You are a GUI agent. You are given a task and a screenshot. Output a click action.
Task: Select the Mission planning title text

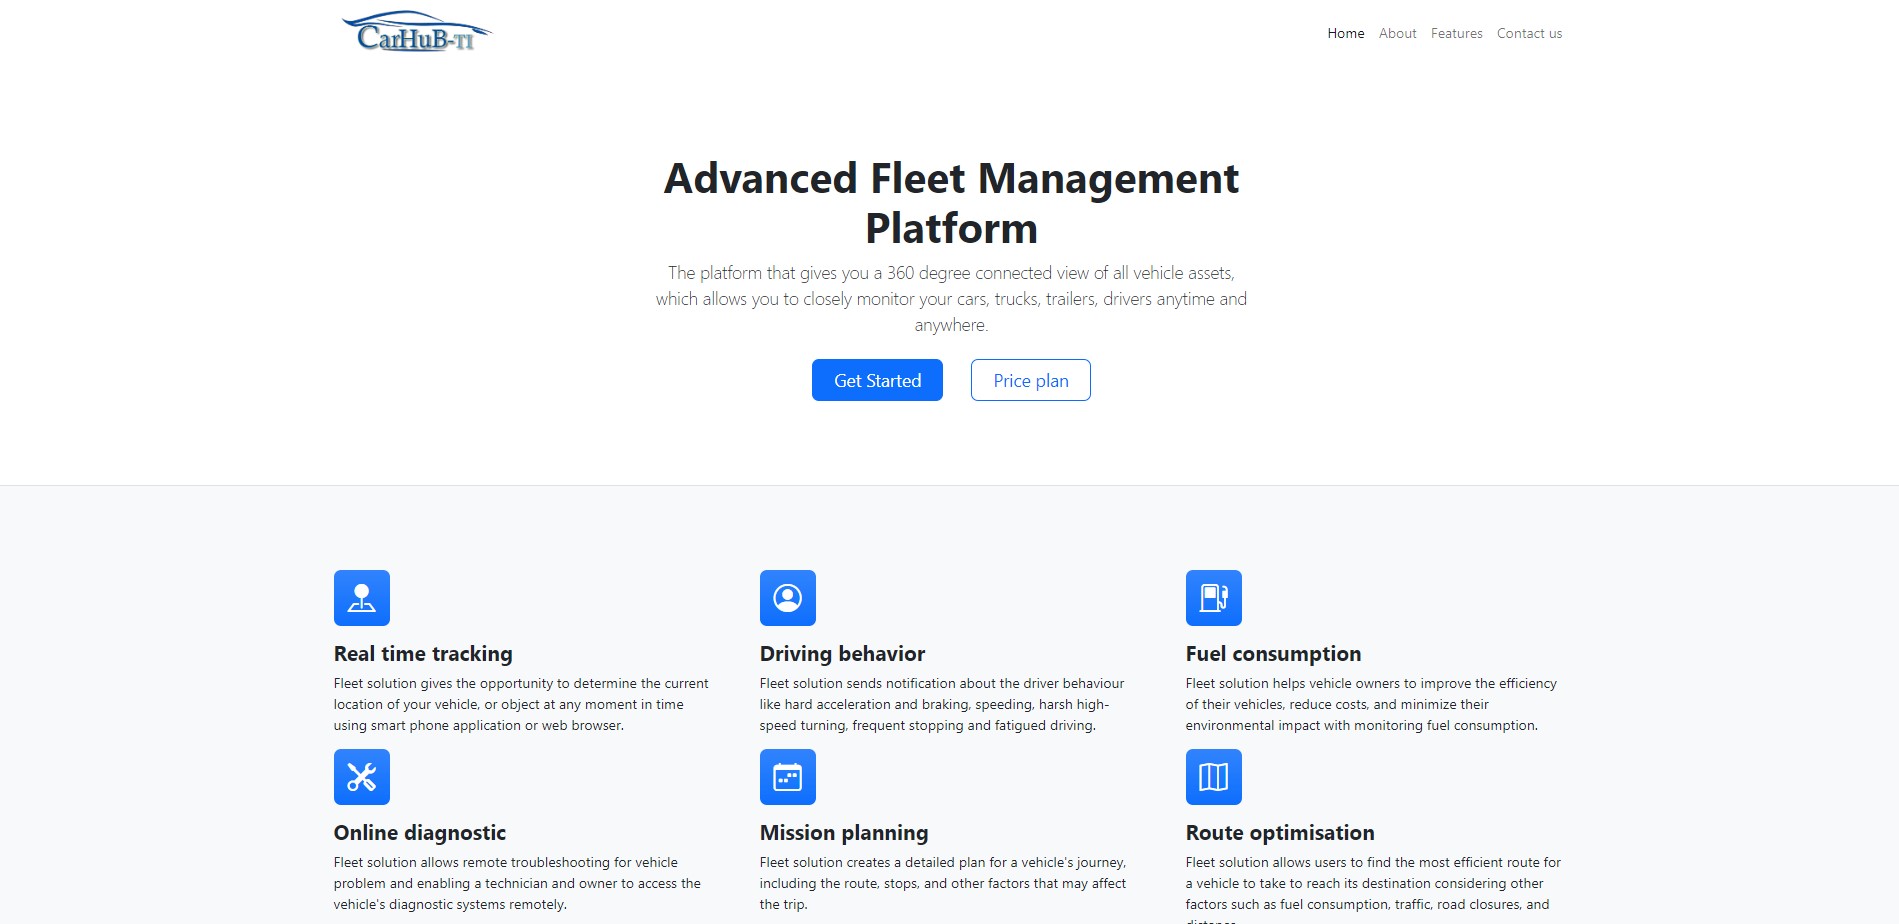pos(844,833)
